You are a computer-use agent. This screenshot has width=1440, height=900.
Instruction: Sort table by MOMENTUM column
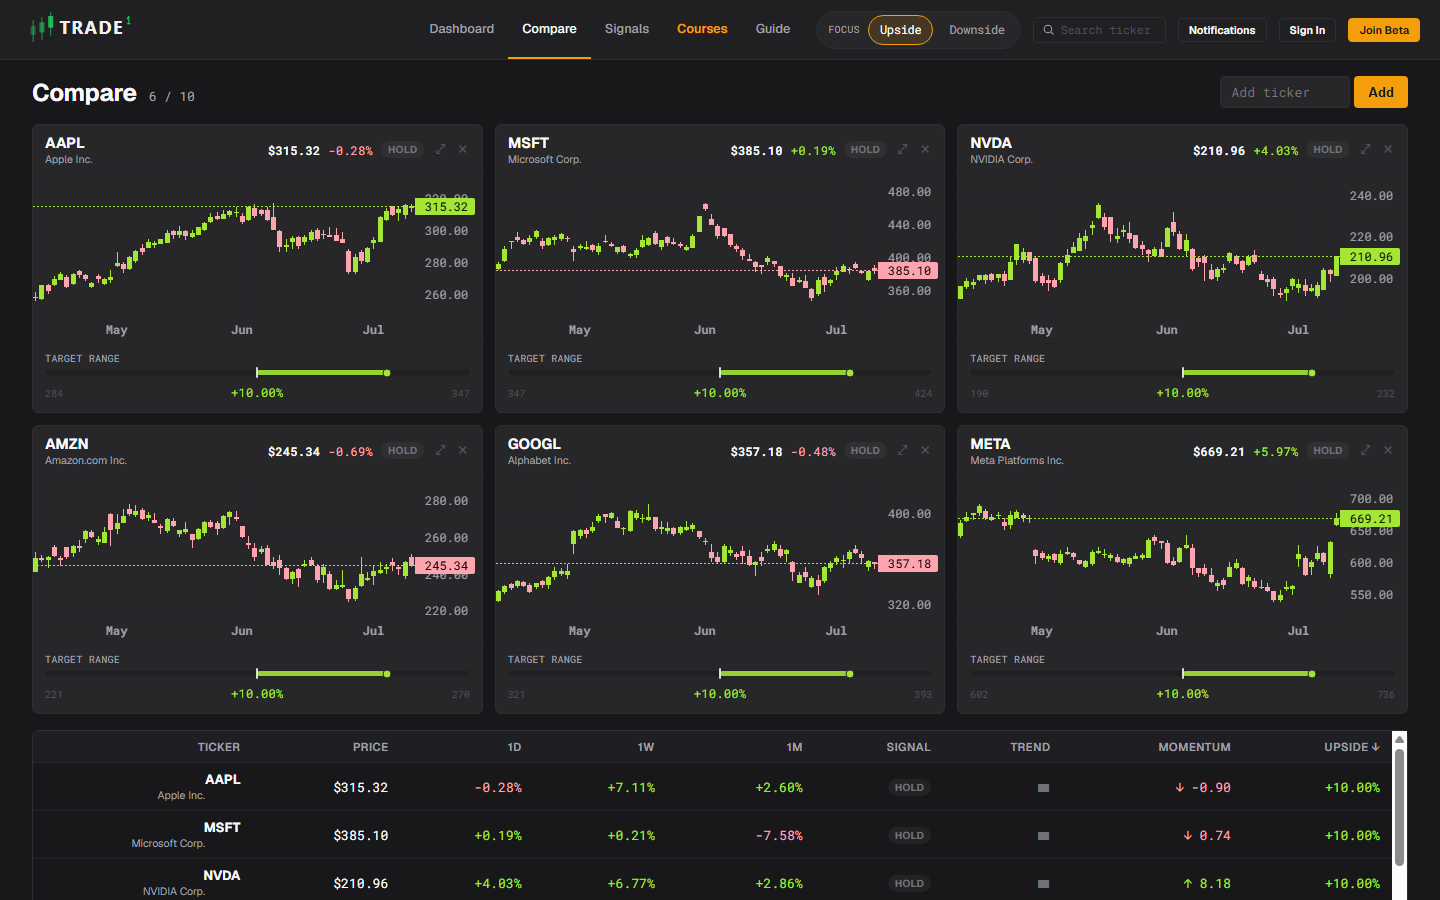click(1194, 747)
